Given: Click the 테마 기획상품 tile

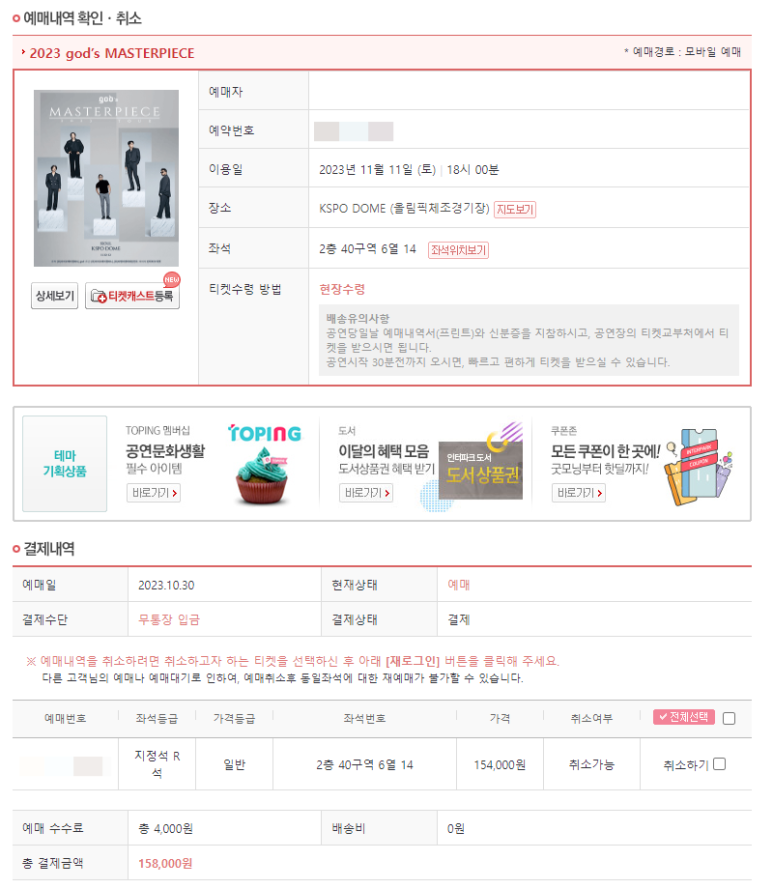Looking at the screenshot, I should click(x=65, y=464).
